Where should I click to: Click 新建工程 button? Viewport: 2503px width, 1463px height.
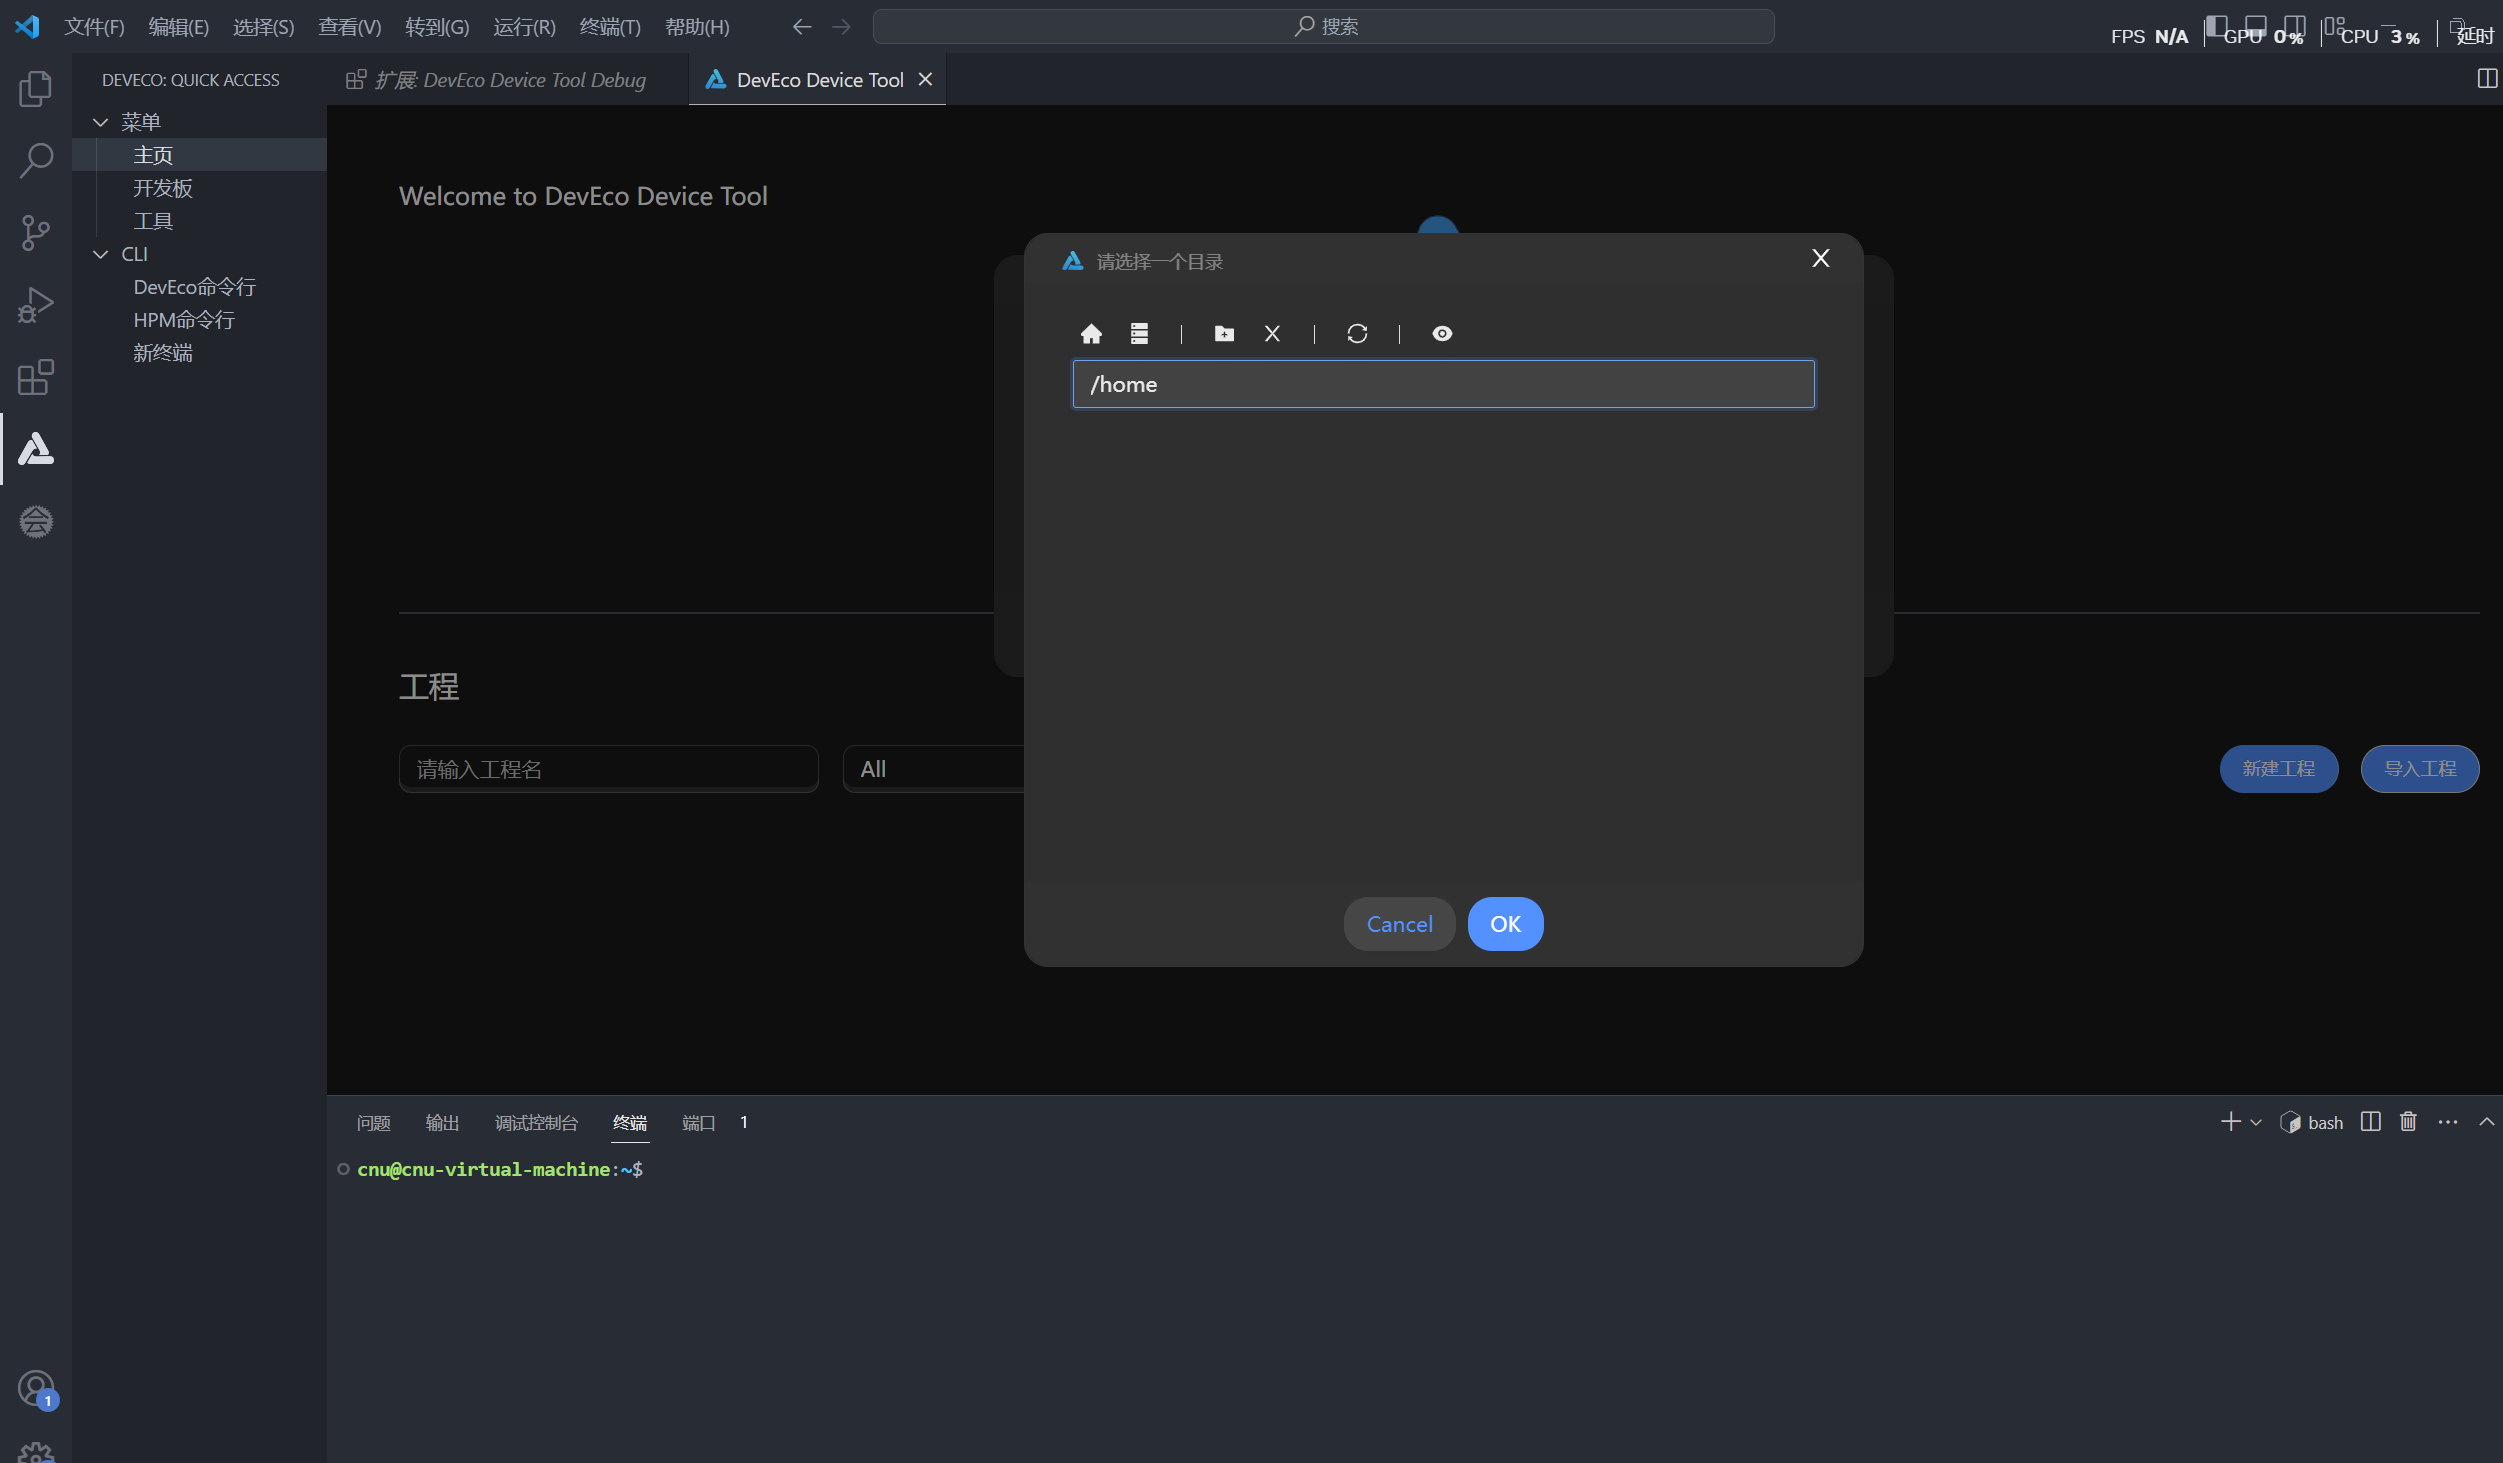[x=2278, y=769]
